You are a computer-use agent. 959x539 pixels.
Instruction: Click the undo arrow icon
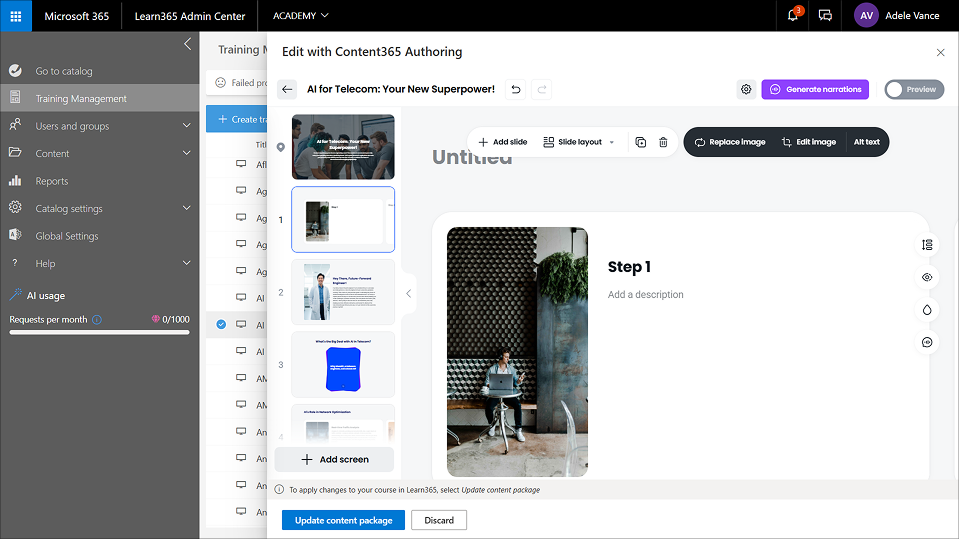pos(515,89)
